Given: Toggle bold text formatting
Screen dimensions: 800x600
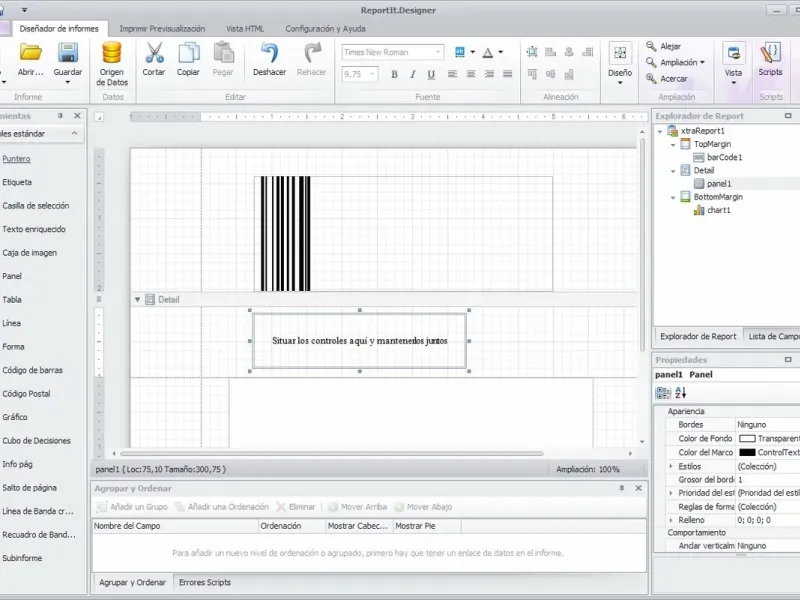Looking at the screenshot, I should pos(394,75).
